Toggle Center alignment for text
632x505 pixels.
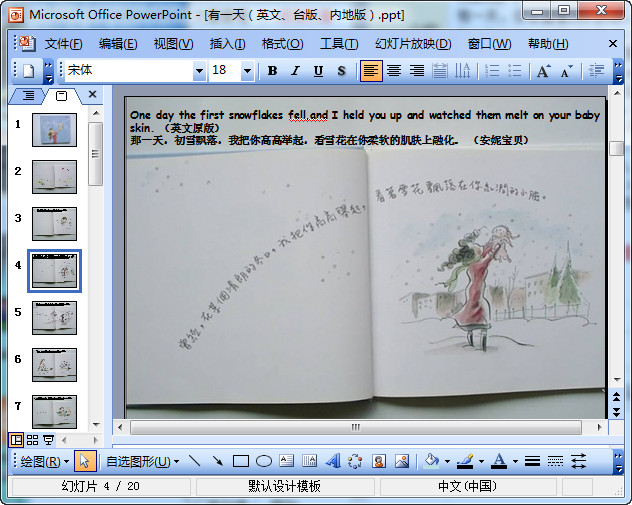click(x=394, y=71)
